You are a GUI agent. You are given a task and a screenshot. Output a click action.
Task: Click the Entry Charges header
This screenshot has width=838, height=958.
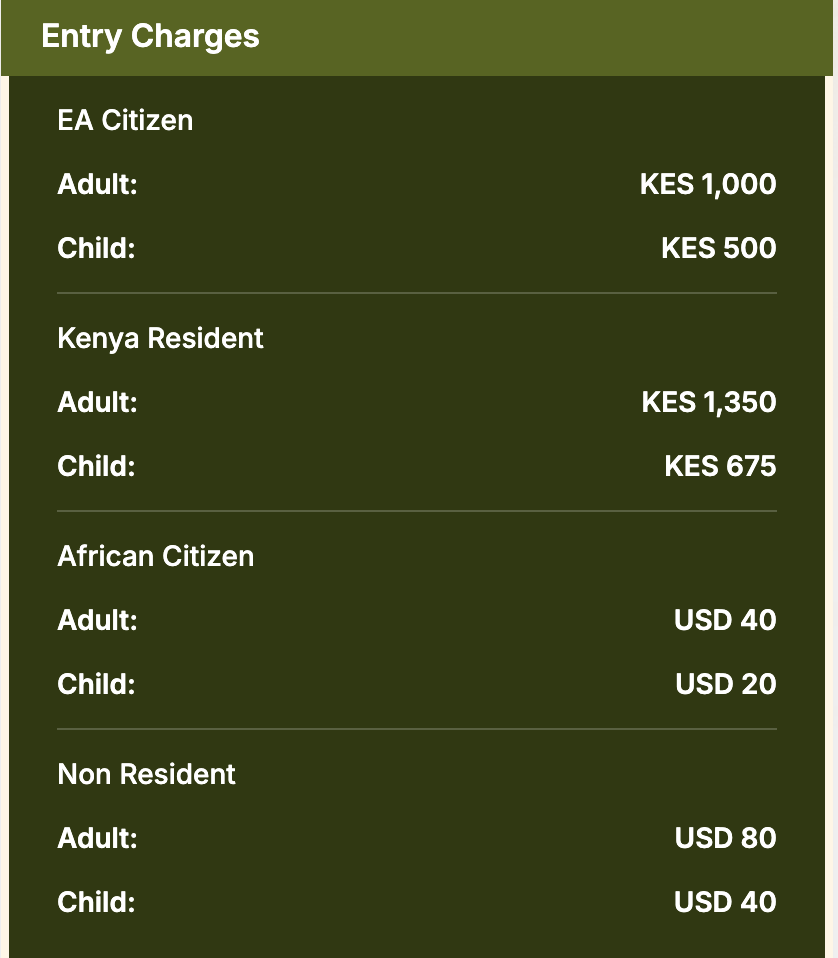click(150, 37)
